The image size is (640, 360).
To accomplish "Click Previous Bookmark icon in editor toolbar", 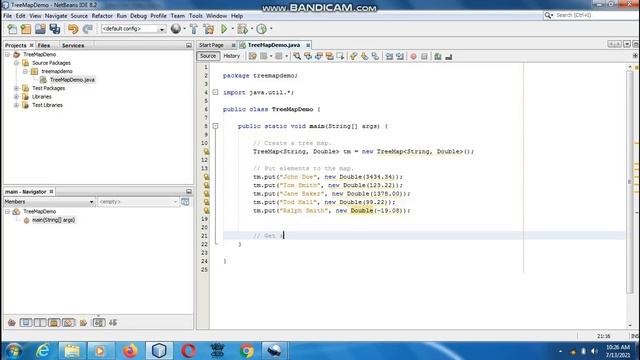I will (x=353, y=56).
